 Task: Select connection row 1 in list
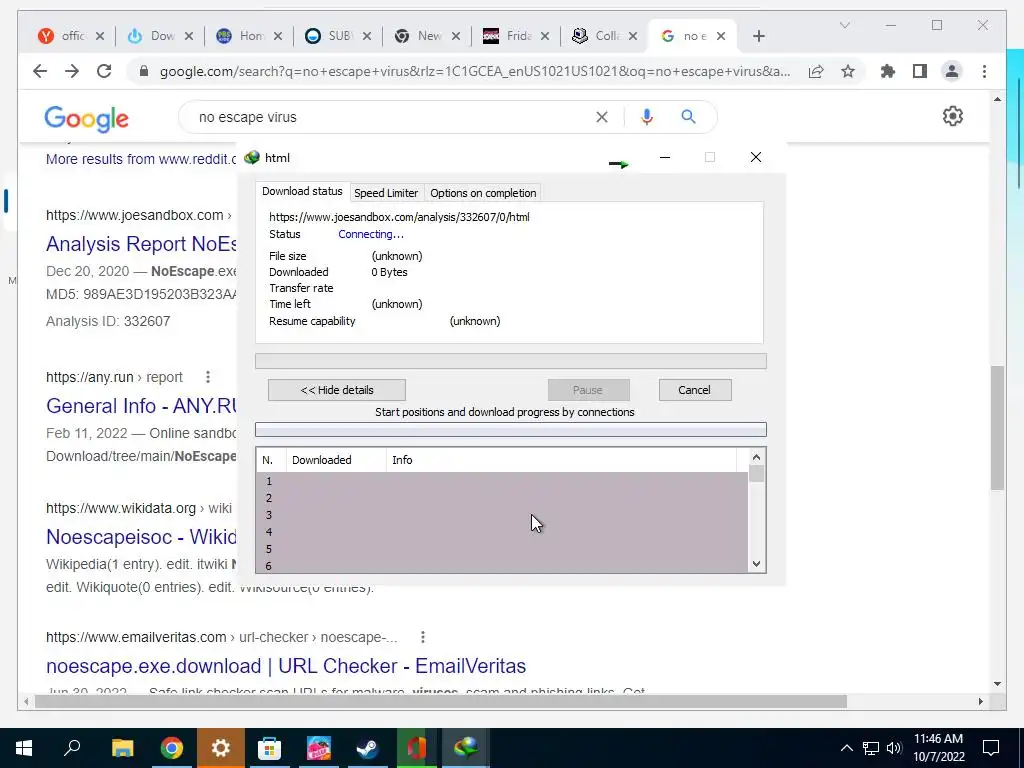coord(502,481)
